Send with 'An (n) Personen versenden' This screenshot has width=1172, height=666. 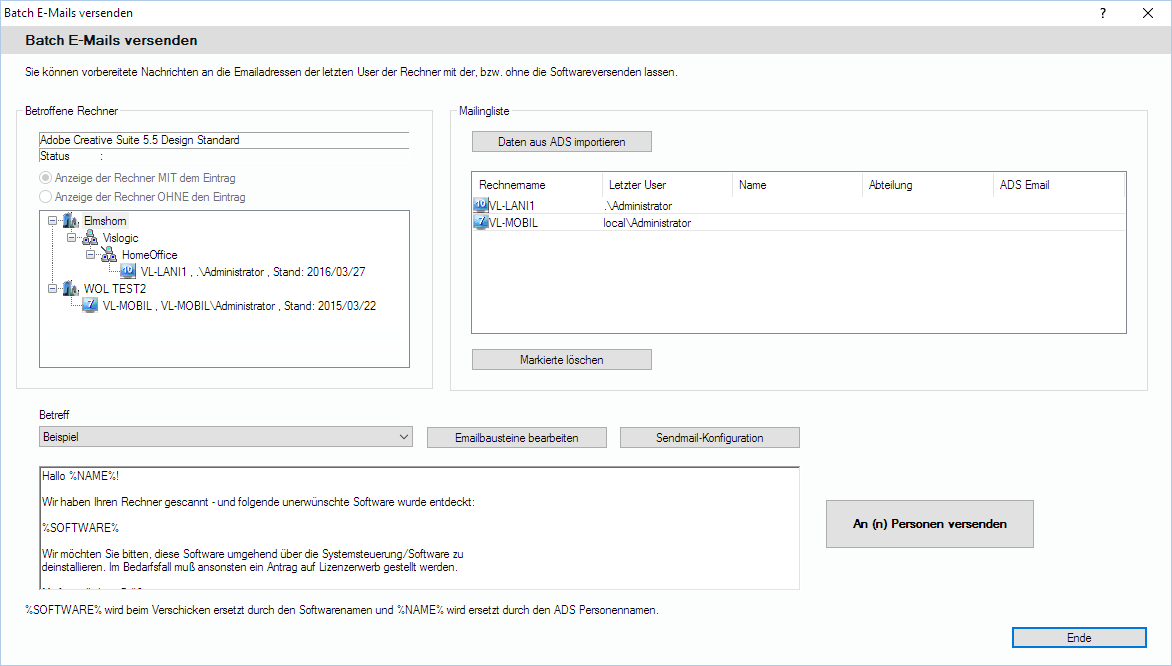coord(930,524)
